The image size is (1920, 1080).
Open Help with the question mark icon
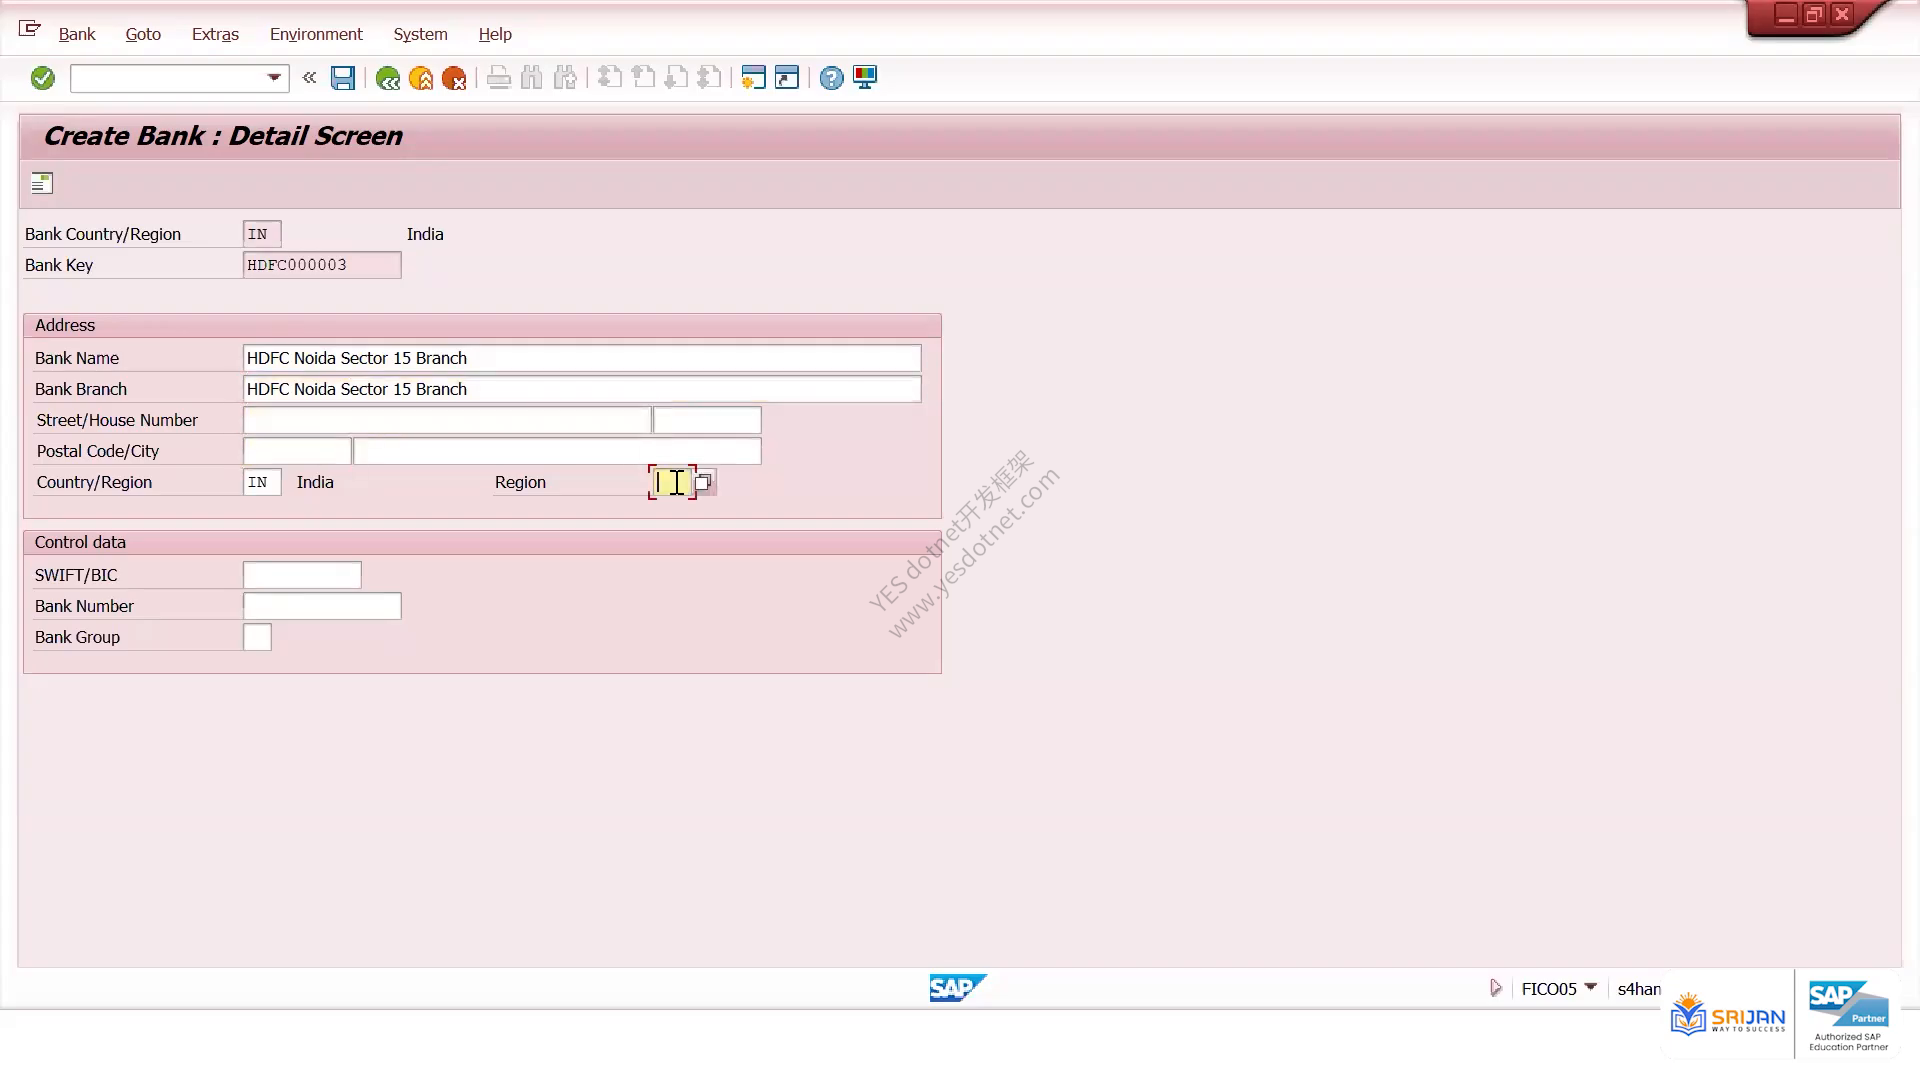point(831,78)
